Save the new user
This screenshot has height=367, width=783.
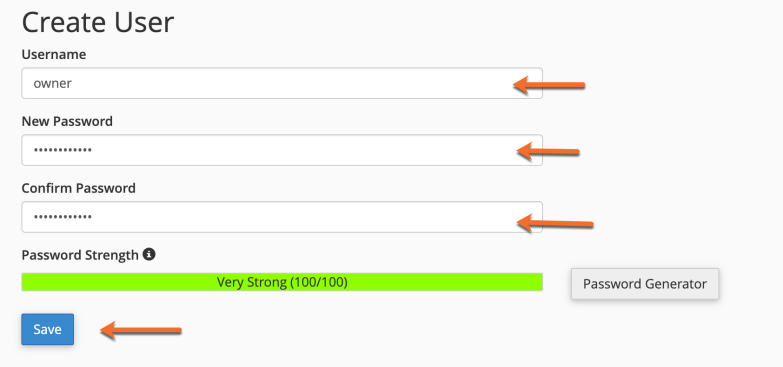point(47,329)
